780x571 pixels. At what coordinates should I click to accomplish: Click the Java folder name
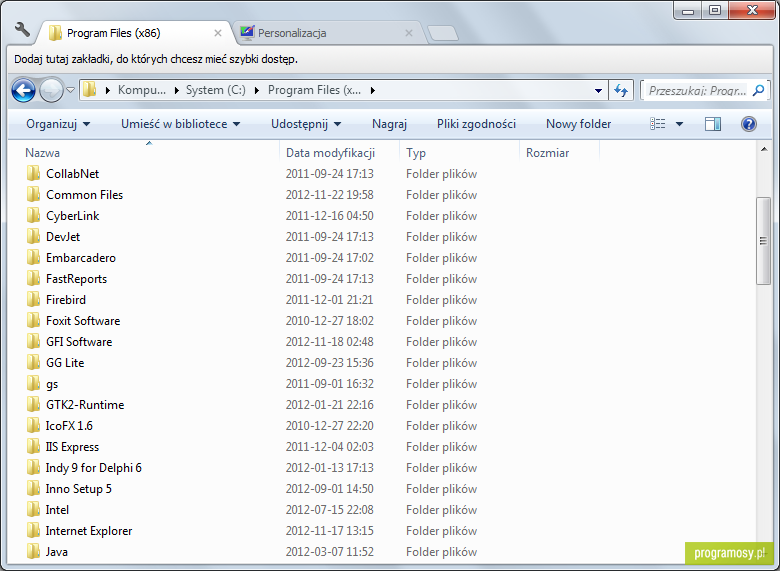pos(57,552)
